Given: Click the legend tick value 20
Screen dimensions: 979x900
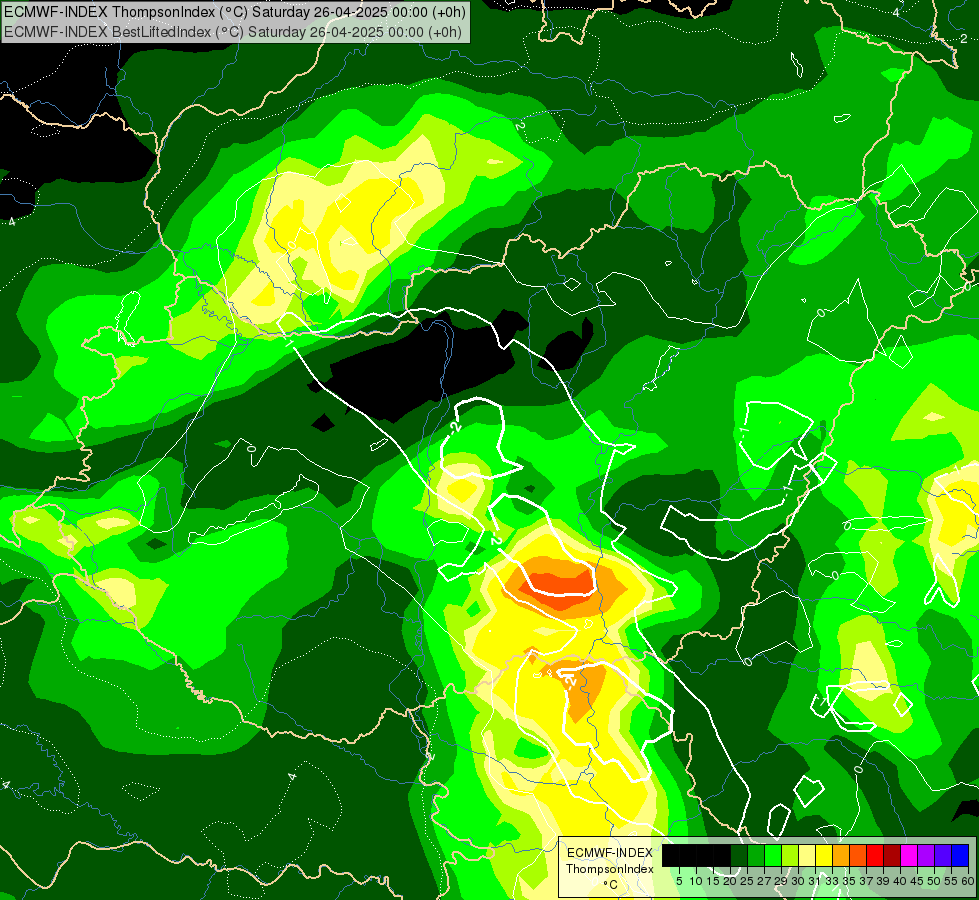Looking at the screenshot, I should click(x=730, y=881).
